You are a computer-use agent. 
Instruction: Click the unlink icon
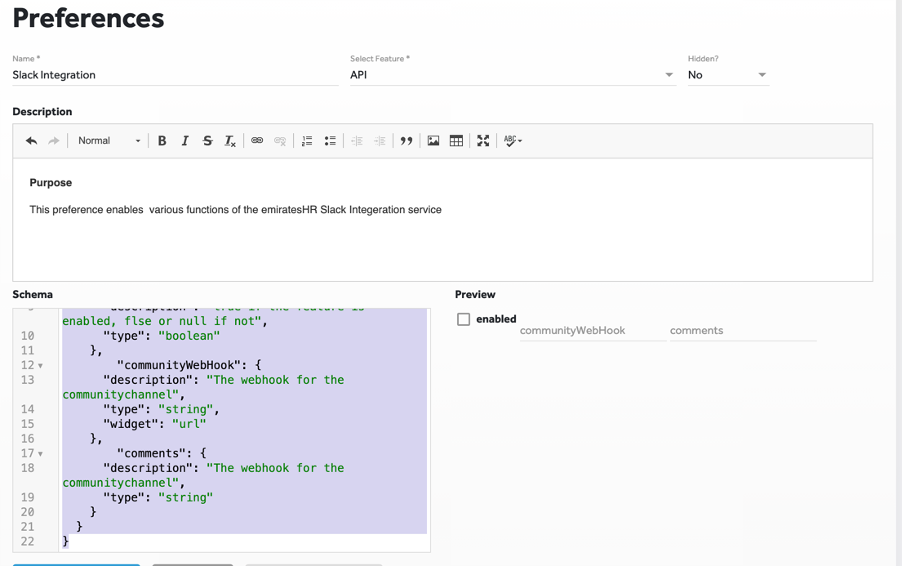coord(280,141)
